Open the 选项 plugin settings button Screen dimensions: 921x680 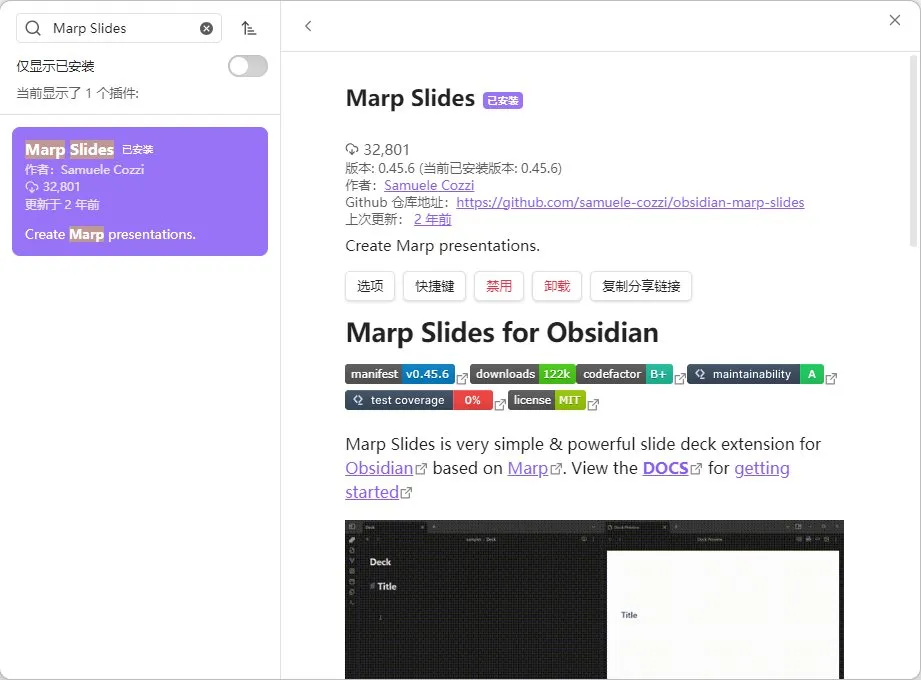[x=370, y=286]
